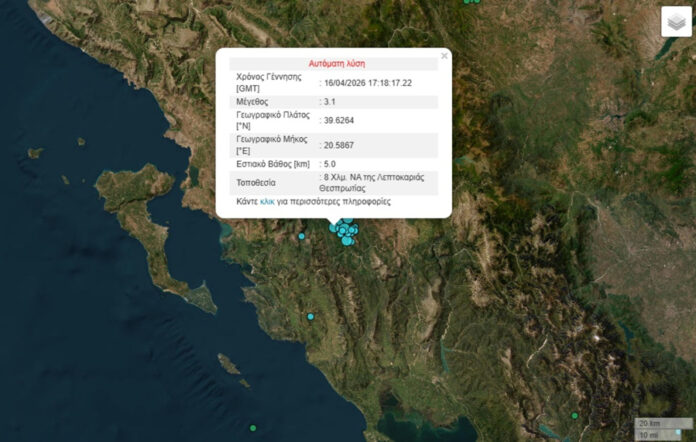
Task: Click the small island south of Corfu
Action: click(229, 362)
